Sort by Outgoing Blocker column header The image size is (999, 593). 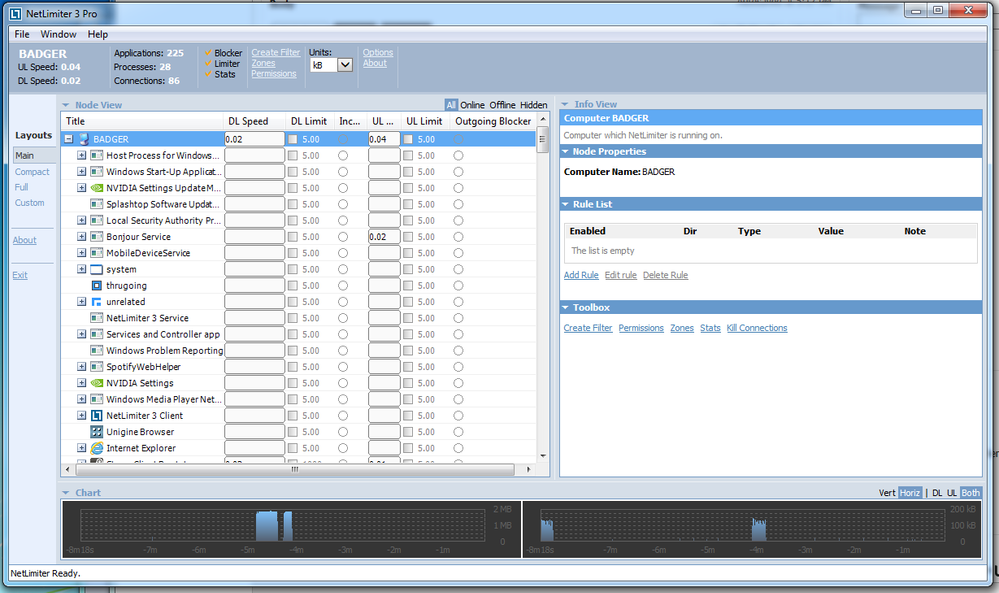click(492, 121)
